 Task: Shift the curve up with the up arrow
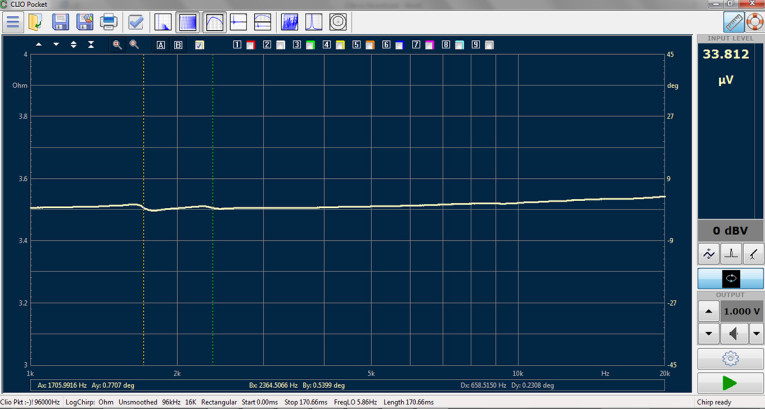tap(39, 44)
